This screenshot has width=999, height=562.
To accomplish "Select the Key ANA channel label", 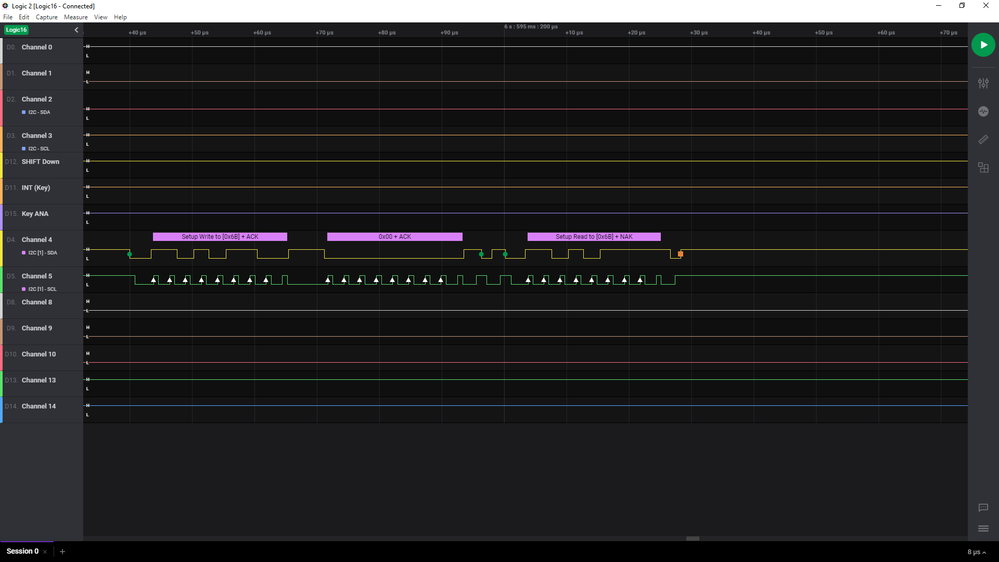I will point(35,214).
